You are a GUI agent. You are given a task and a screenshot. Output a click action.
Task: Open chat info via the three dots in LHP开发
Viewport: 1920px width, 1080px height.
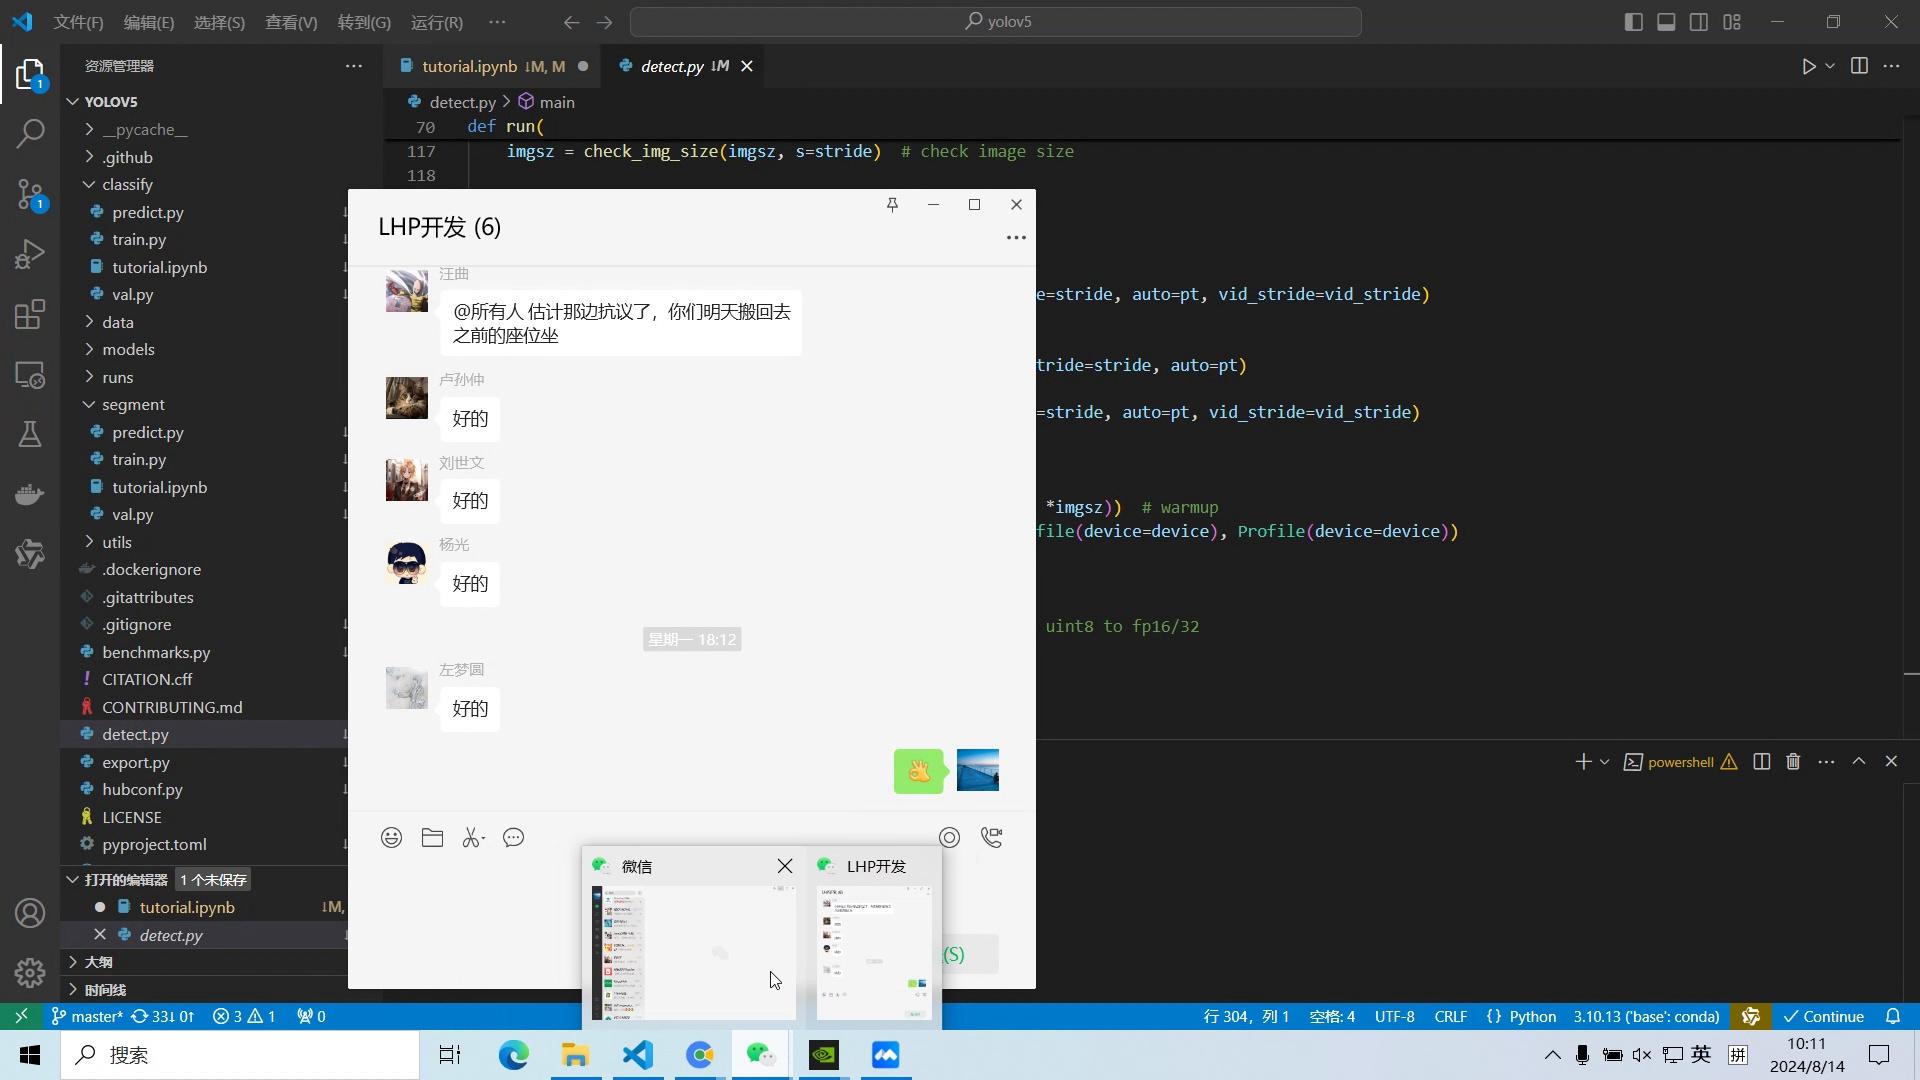point(1016,238)
